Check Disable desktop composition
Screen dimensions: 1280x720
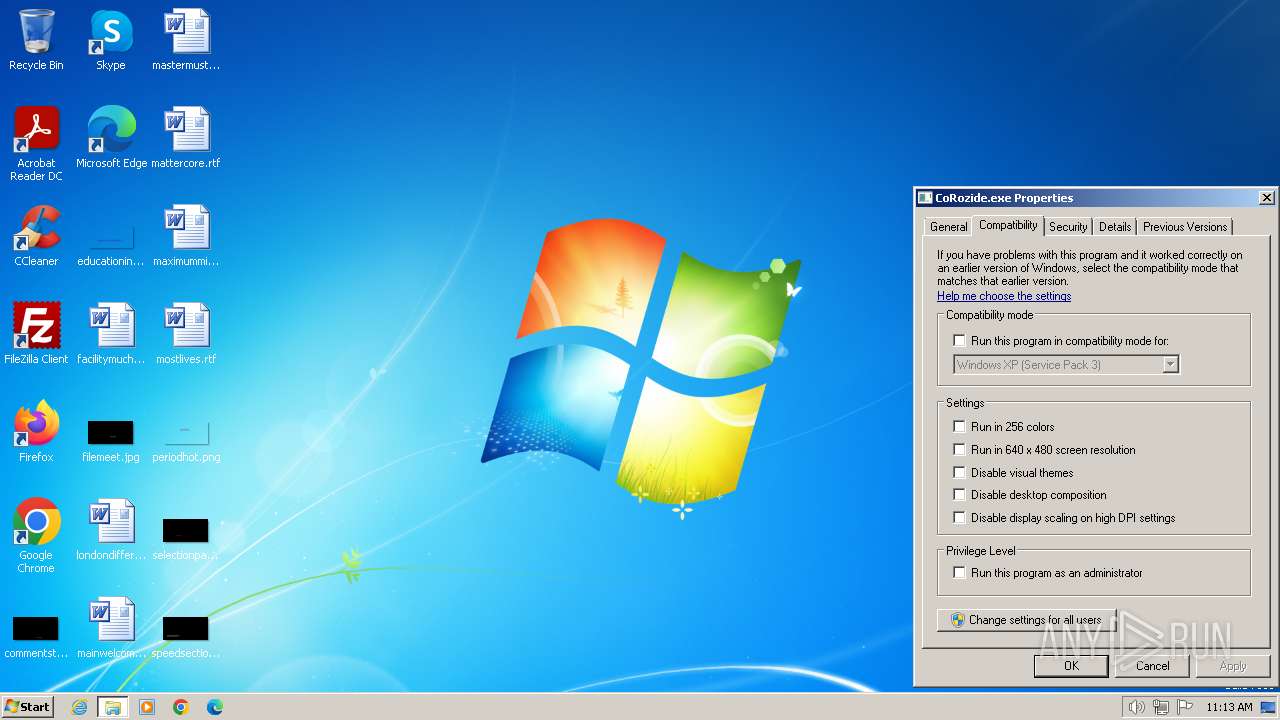click(960, 495)
